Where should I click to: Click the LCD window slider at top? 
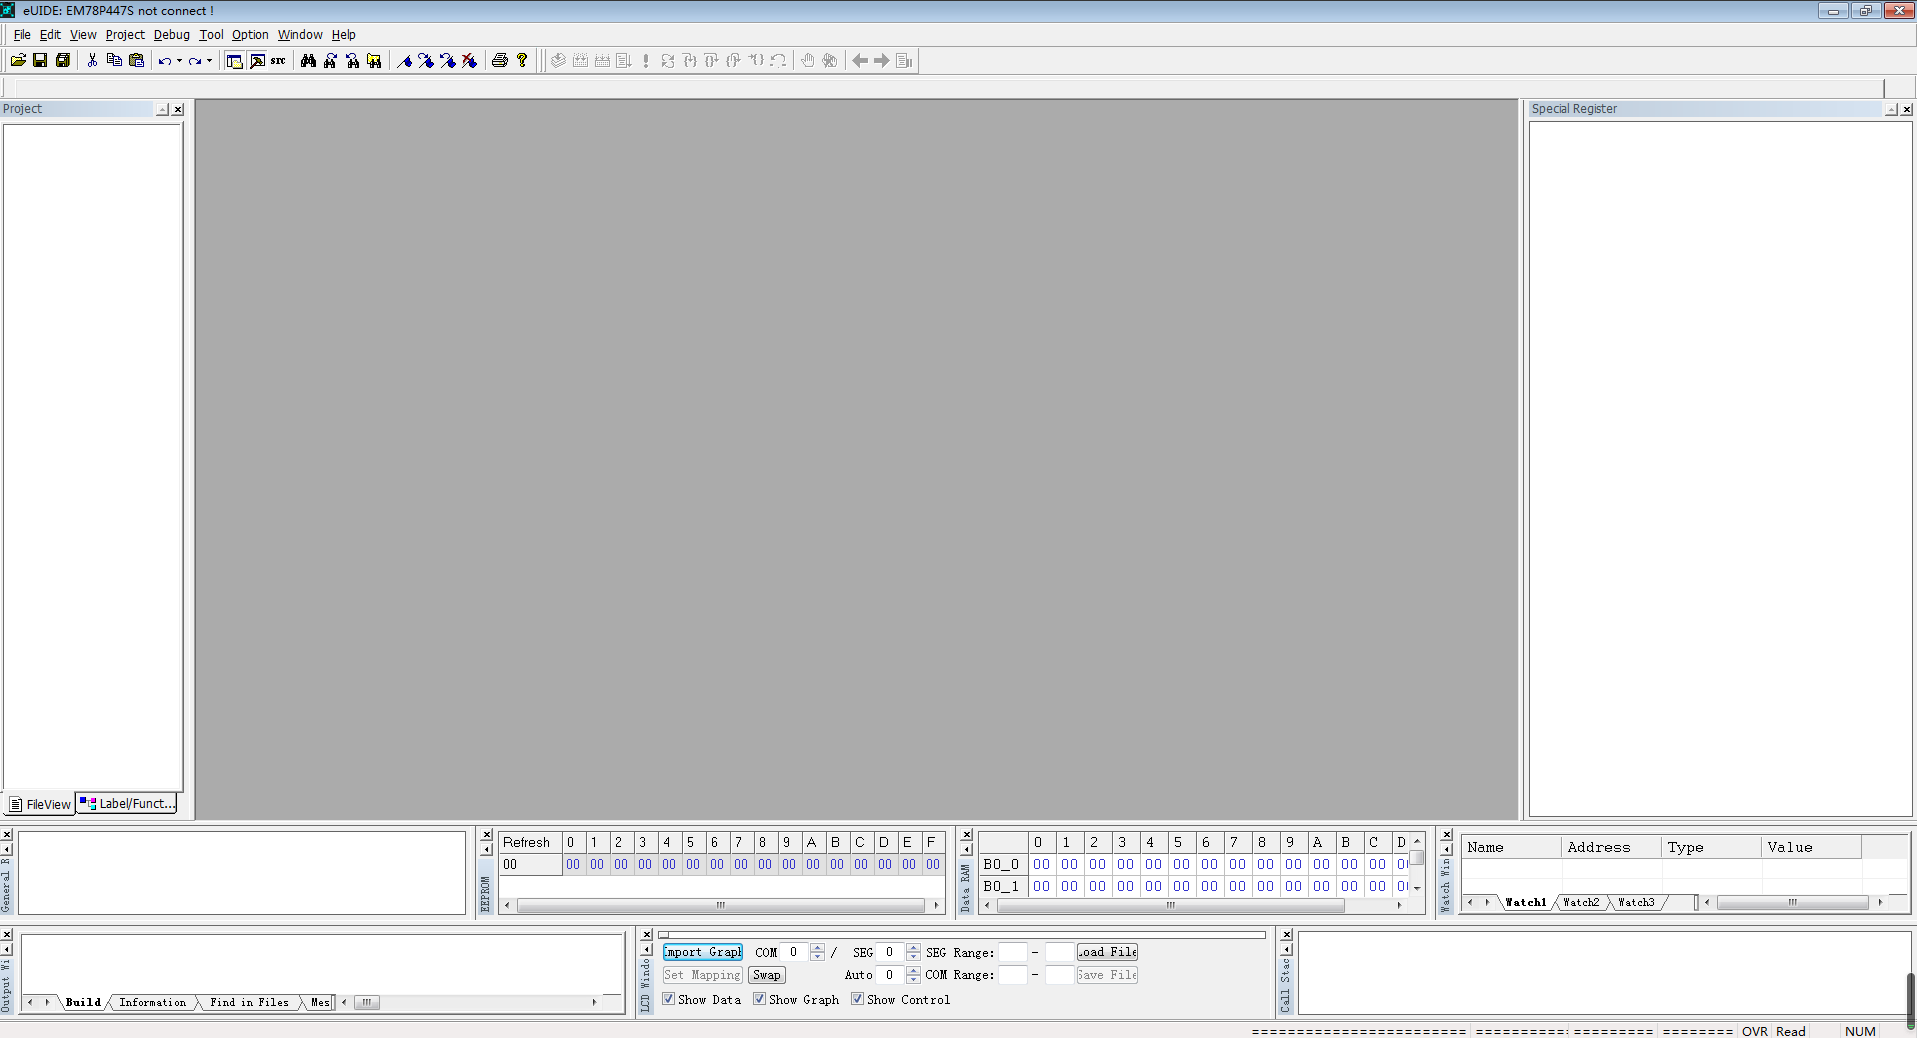(962, 935)
